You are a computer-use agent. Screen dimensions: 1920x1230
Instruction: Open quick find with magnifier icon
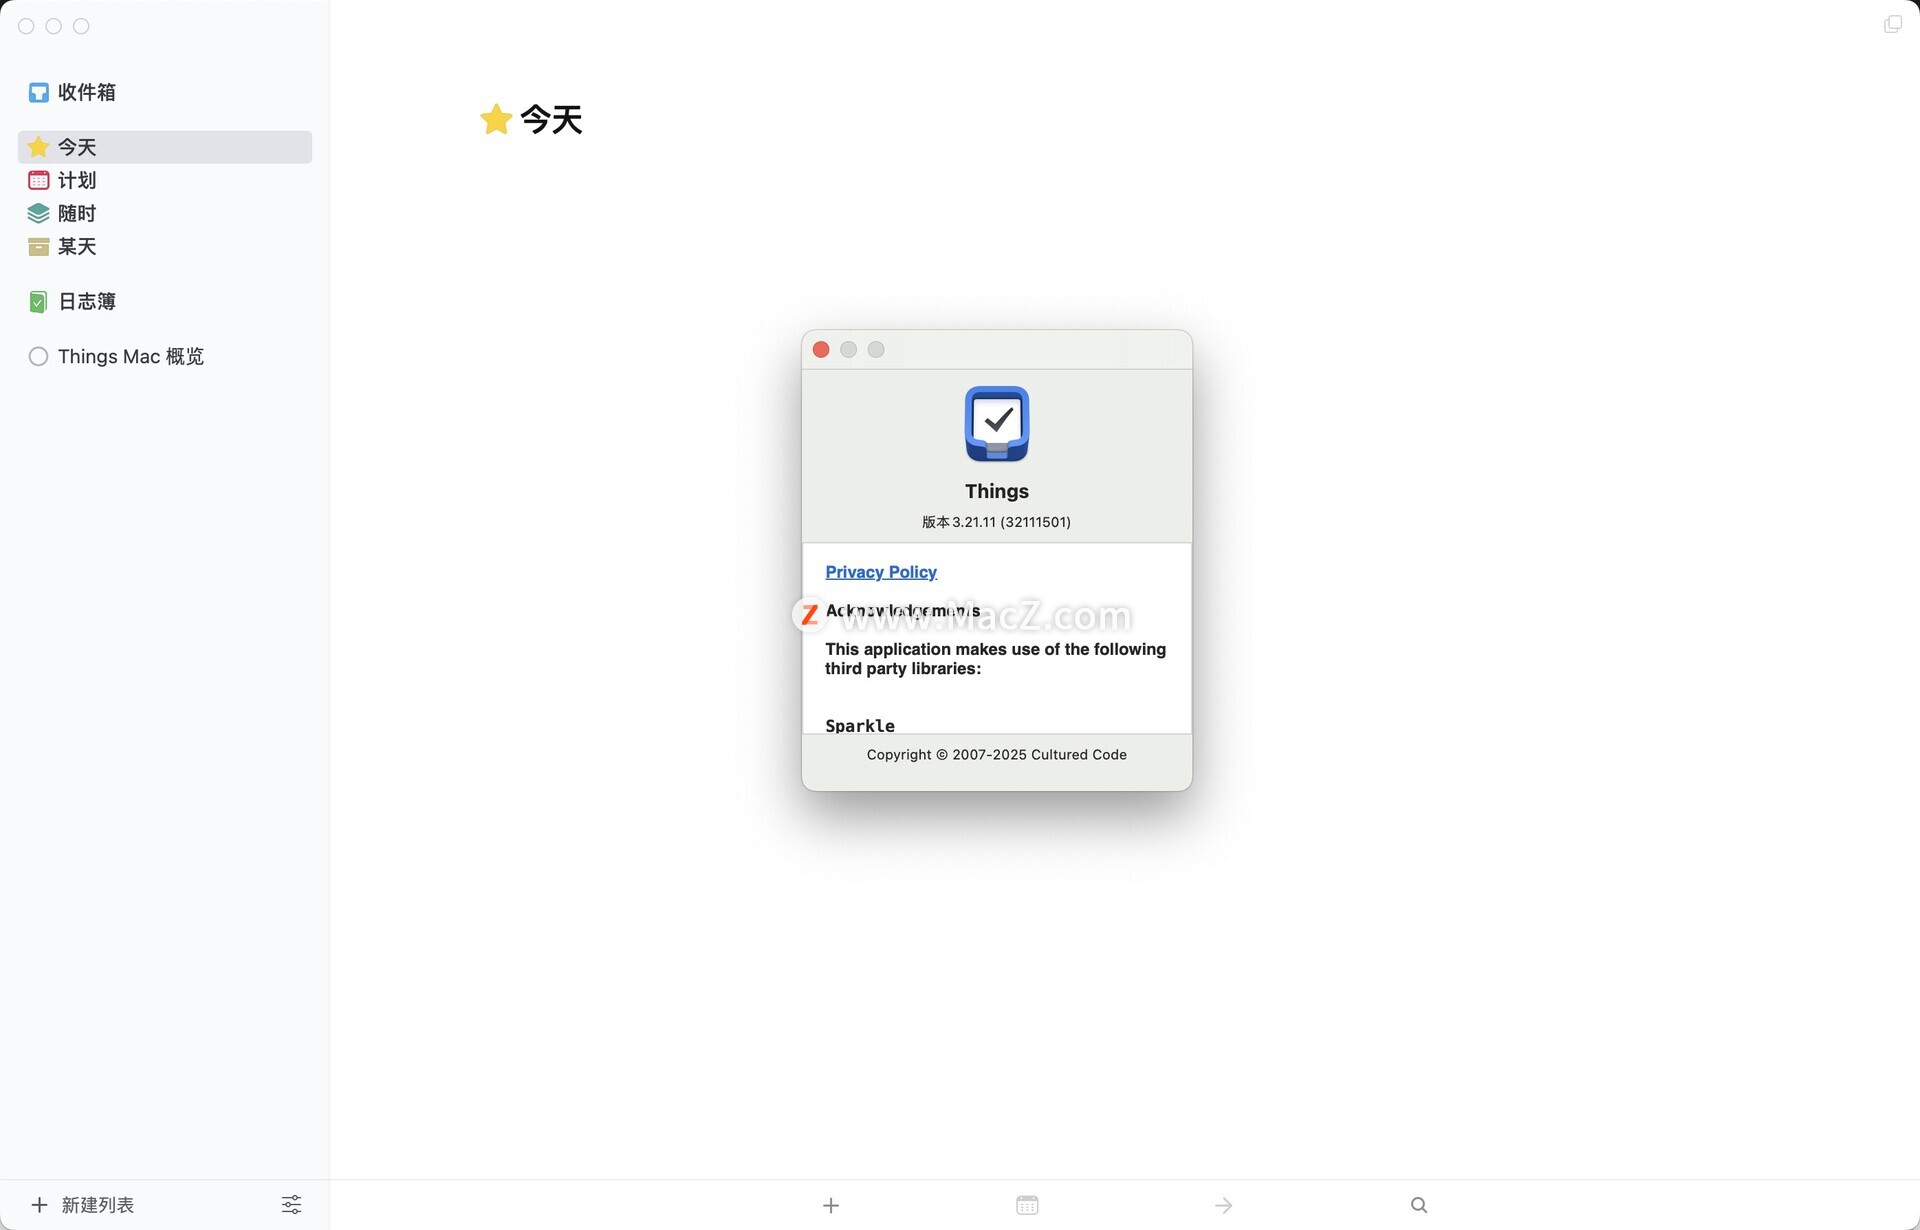tap(1419, 1205)
